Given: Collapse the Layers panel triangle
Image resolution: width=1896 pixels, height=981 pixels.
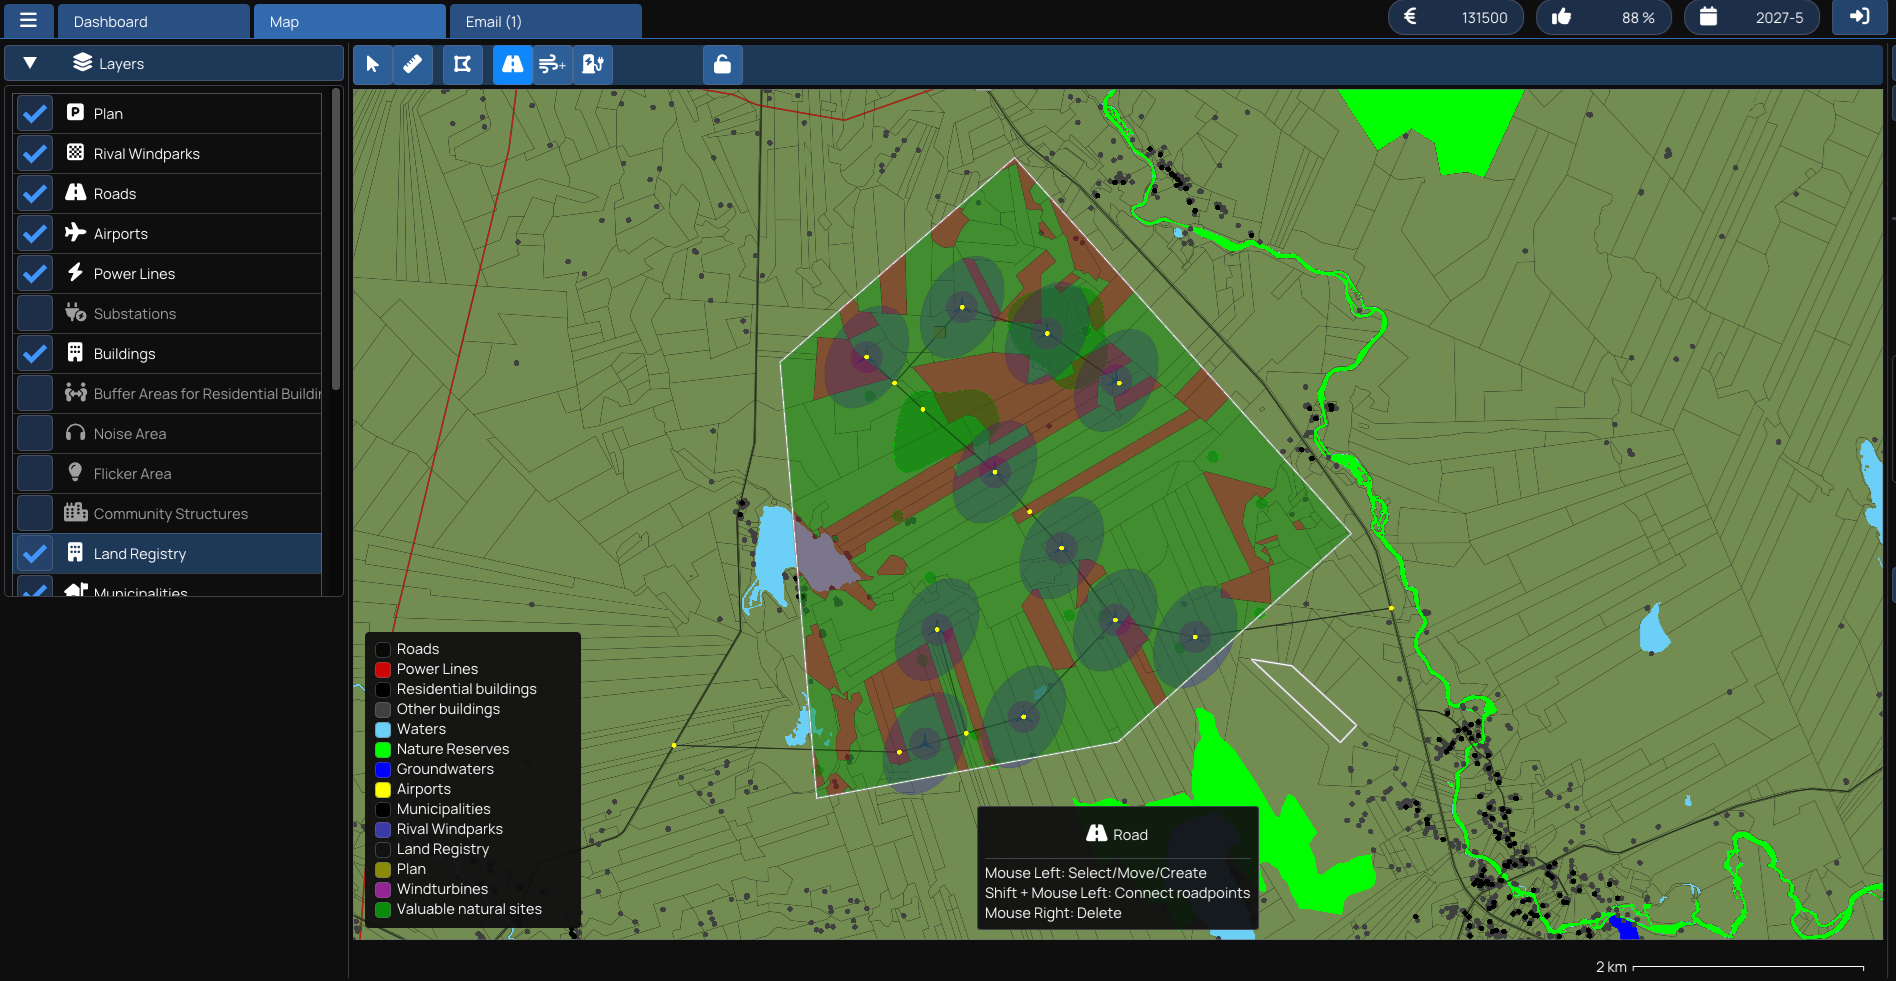Looking at the screenshot, I should pyautogui.click(x=30, y=63).
